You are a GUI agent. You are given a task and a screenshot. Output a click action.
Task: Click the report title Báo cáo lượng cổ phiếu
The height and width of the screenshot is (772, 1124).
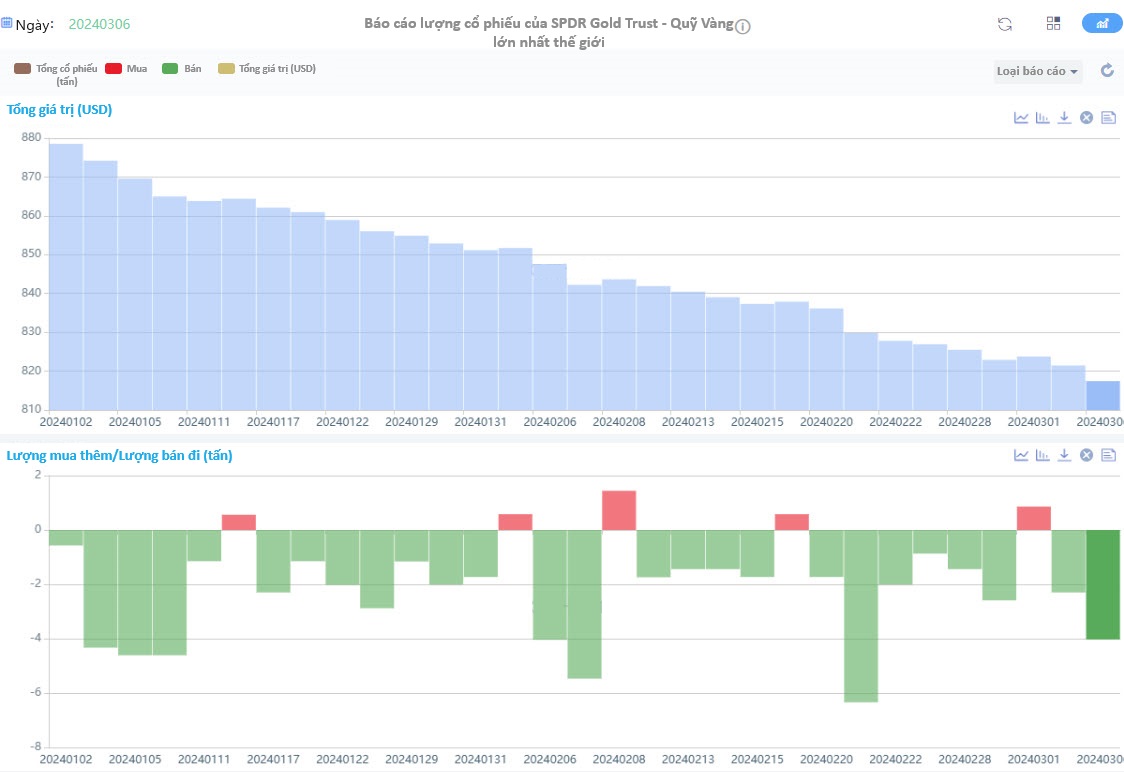point(549,32)
